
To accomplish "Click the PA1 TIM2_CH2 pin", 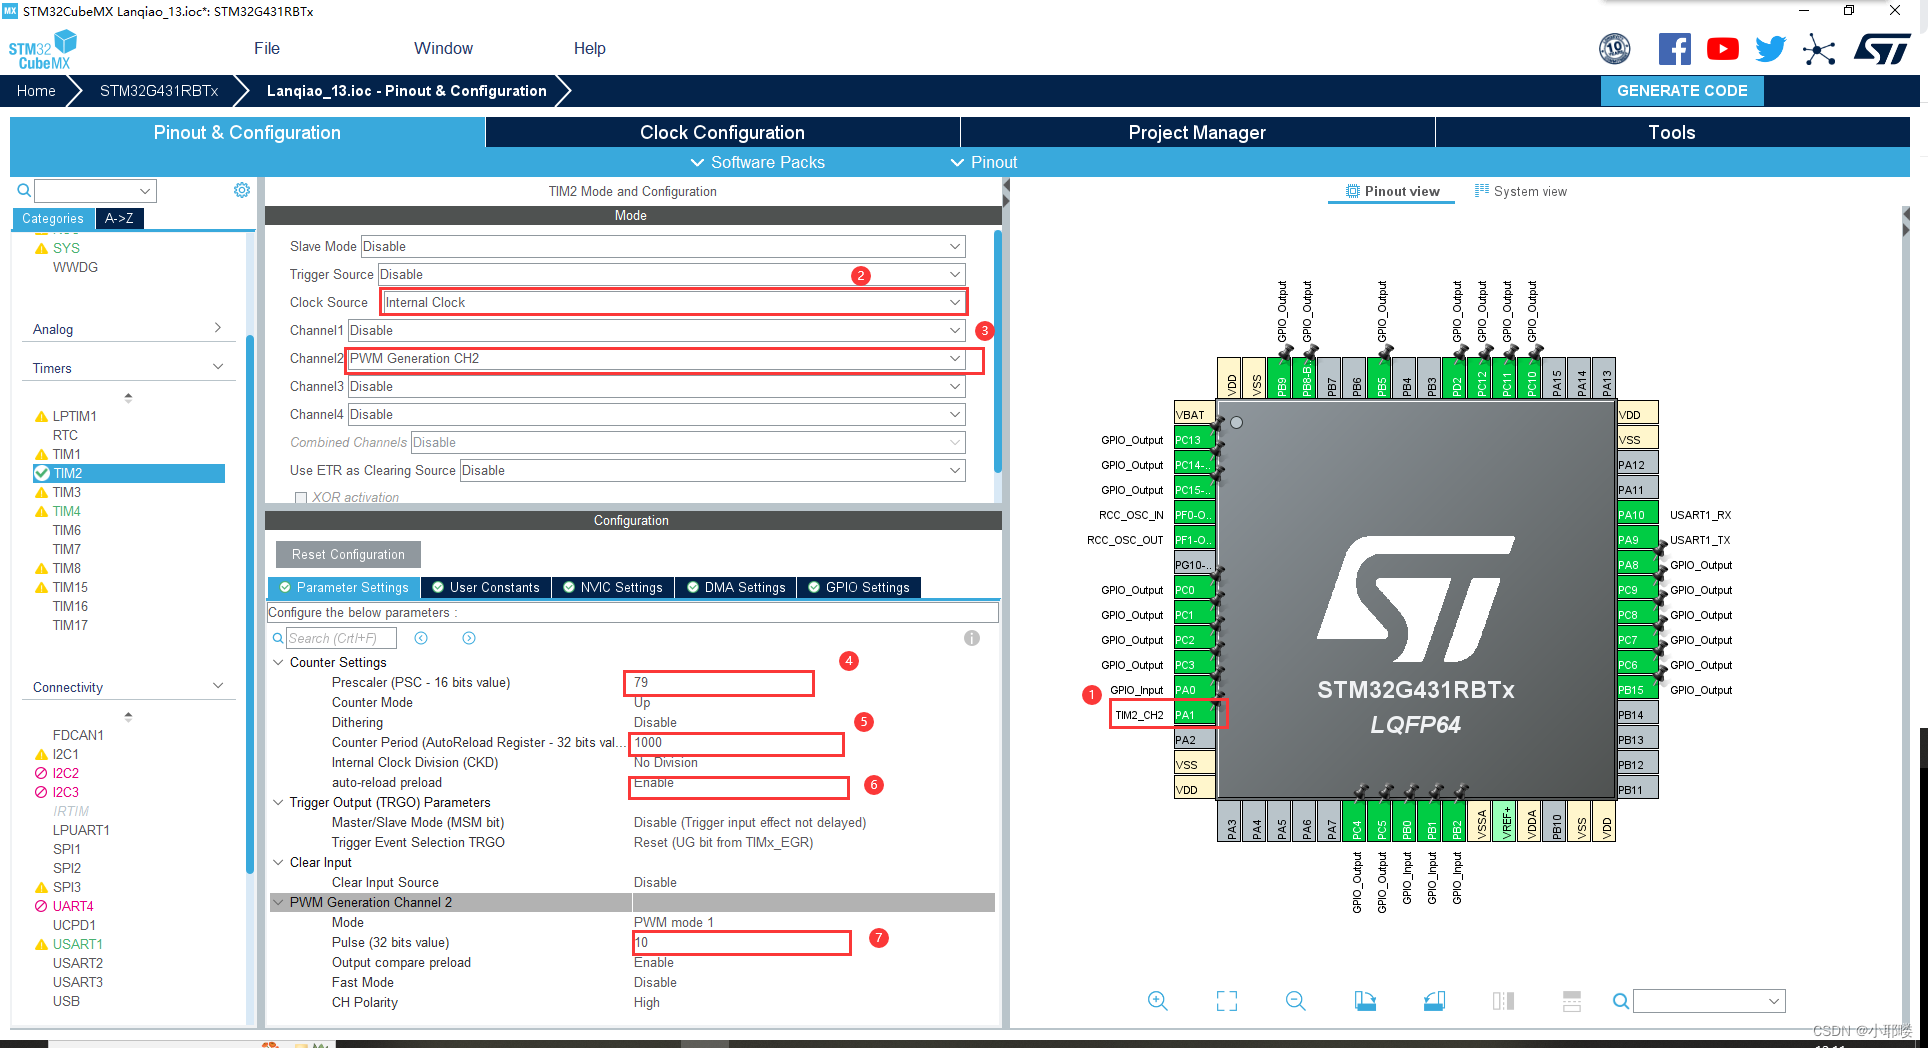I will pos(1194,715).
